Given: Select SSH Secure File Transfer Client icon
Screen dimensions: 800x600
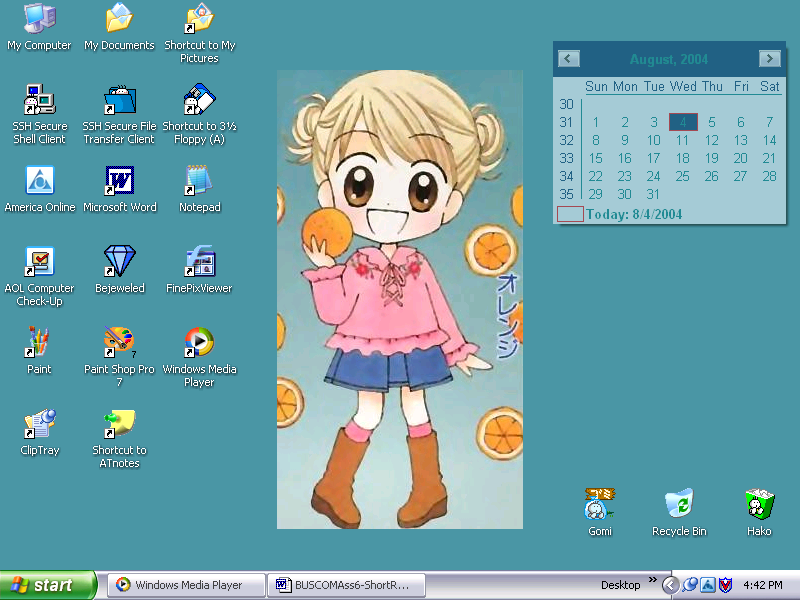Looking at the screenshot, I should pos(119,99).
